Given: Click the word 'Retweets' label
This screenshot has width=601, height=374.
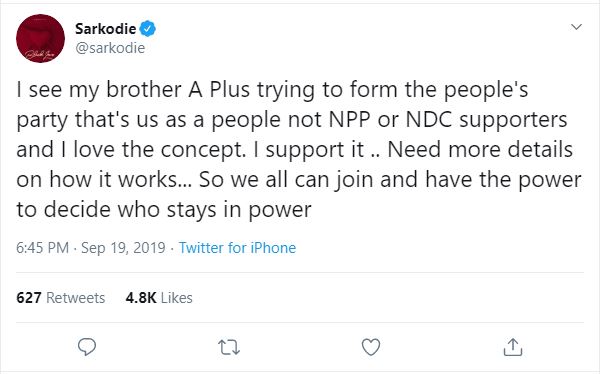Looking at the screenshot, I should click(x=76, y=298).
